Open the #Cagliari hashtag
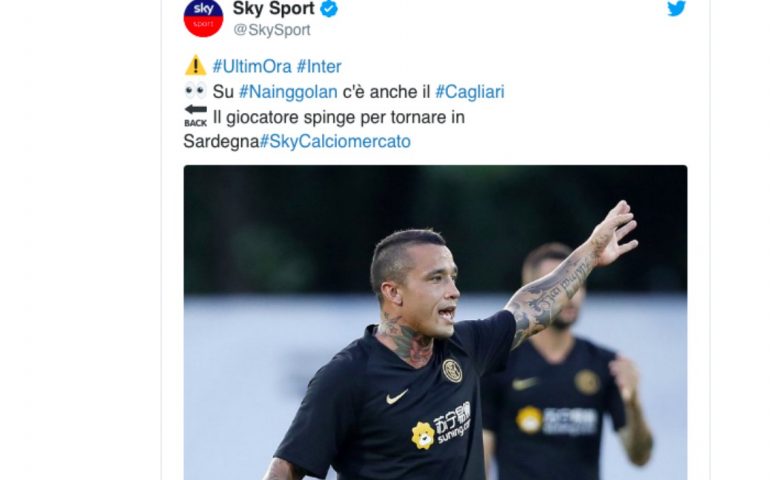Viewport: 770px width, 480px height. coord(469,92)
